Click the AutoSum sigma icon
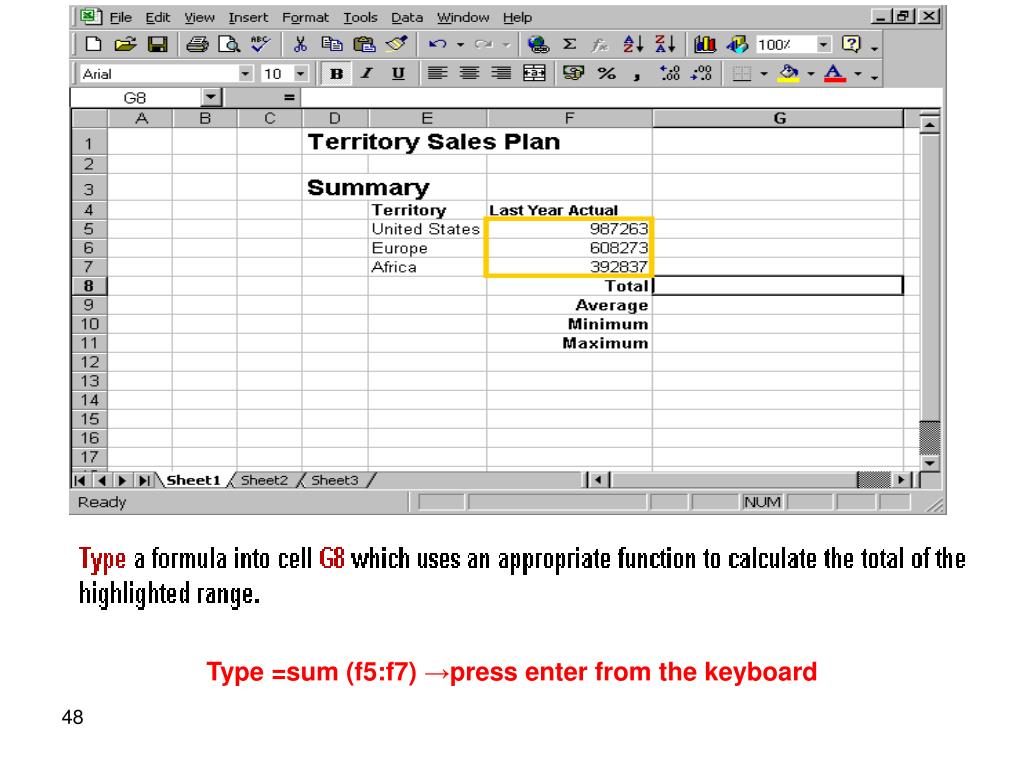This screenshot has width=1024, height=768. point(570,44)
